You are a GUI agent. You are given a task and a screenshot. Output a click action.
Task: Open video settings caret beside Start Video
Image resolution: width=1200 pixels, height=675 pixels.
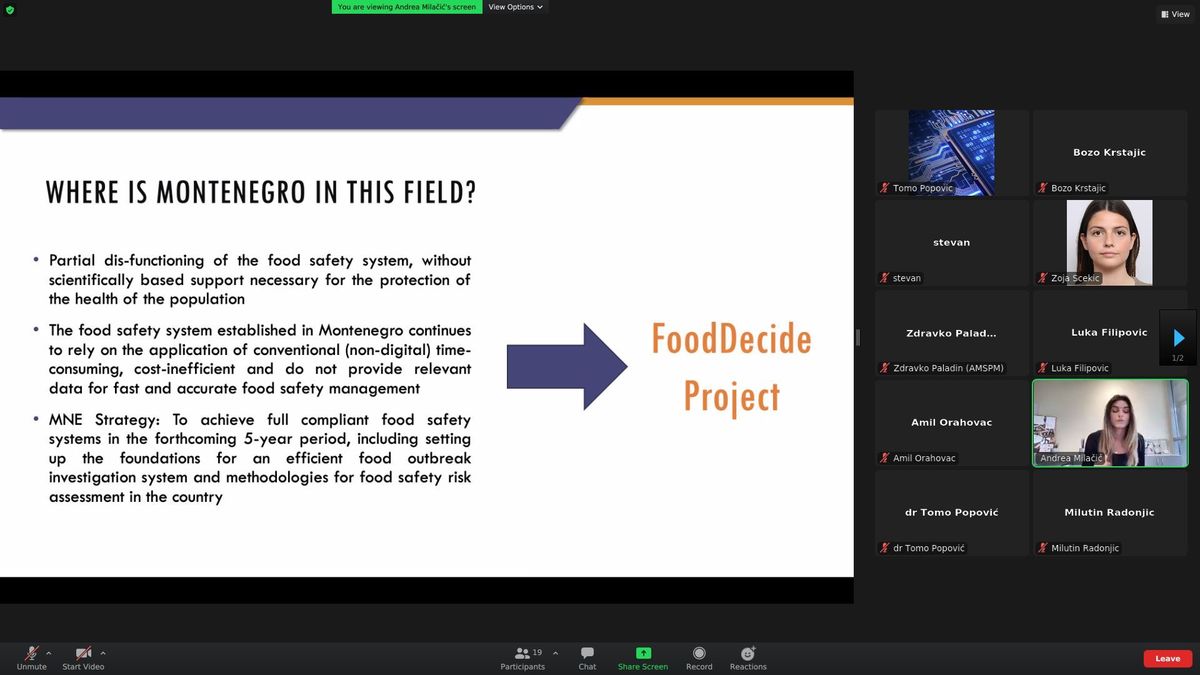click(103, 653)
